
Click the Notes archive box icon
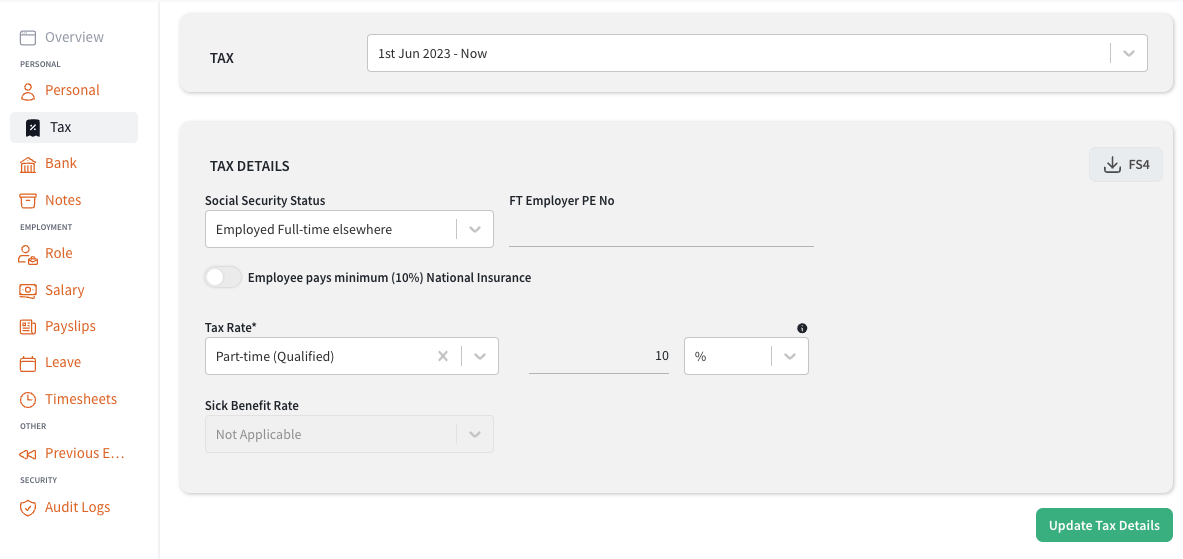pyautogui.click(x=28, y=201)
